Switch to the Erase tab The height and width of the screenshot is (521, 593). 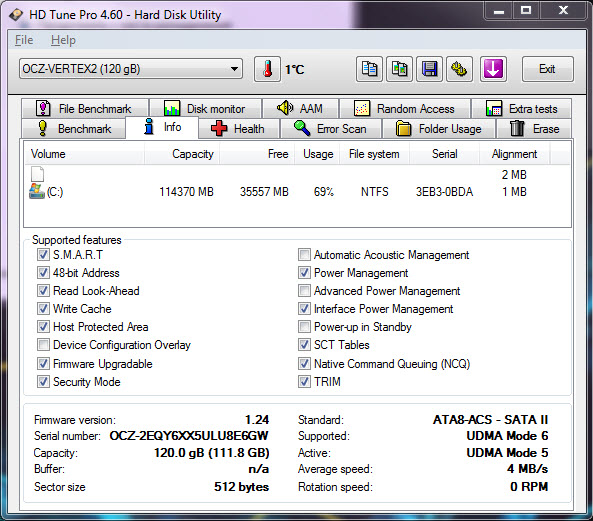coord(534,129)
